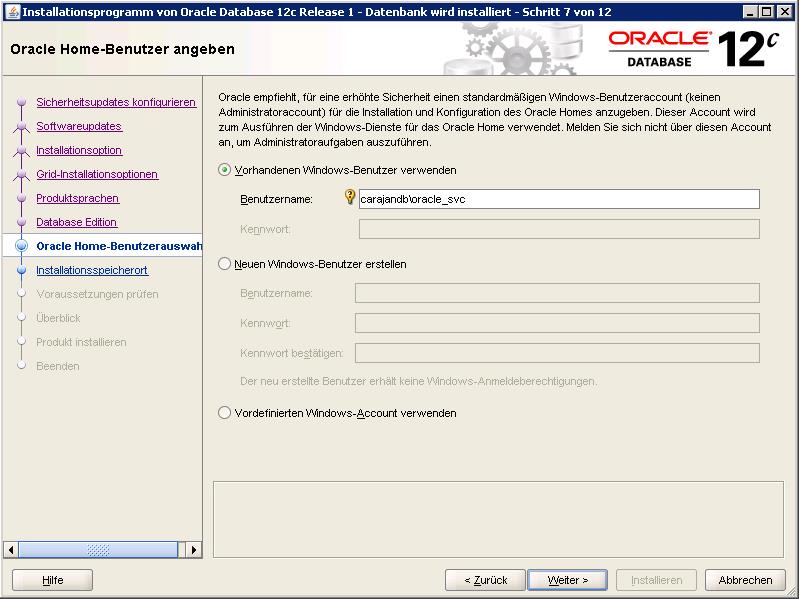
Task: Cancel installation via Abbrechen button
Action: 745,580
